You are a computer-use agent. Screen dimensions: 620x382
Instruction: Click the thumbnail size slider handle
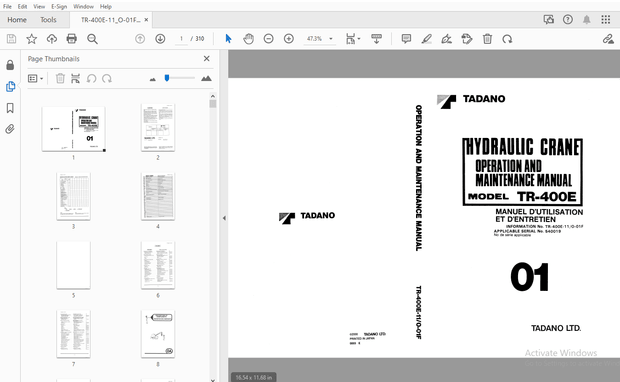point(167,78)
